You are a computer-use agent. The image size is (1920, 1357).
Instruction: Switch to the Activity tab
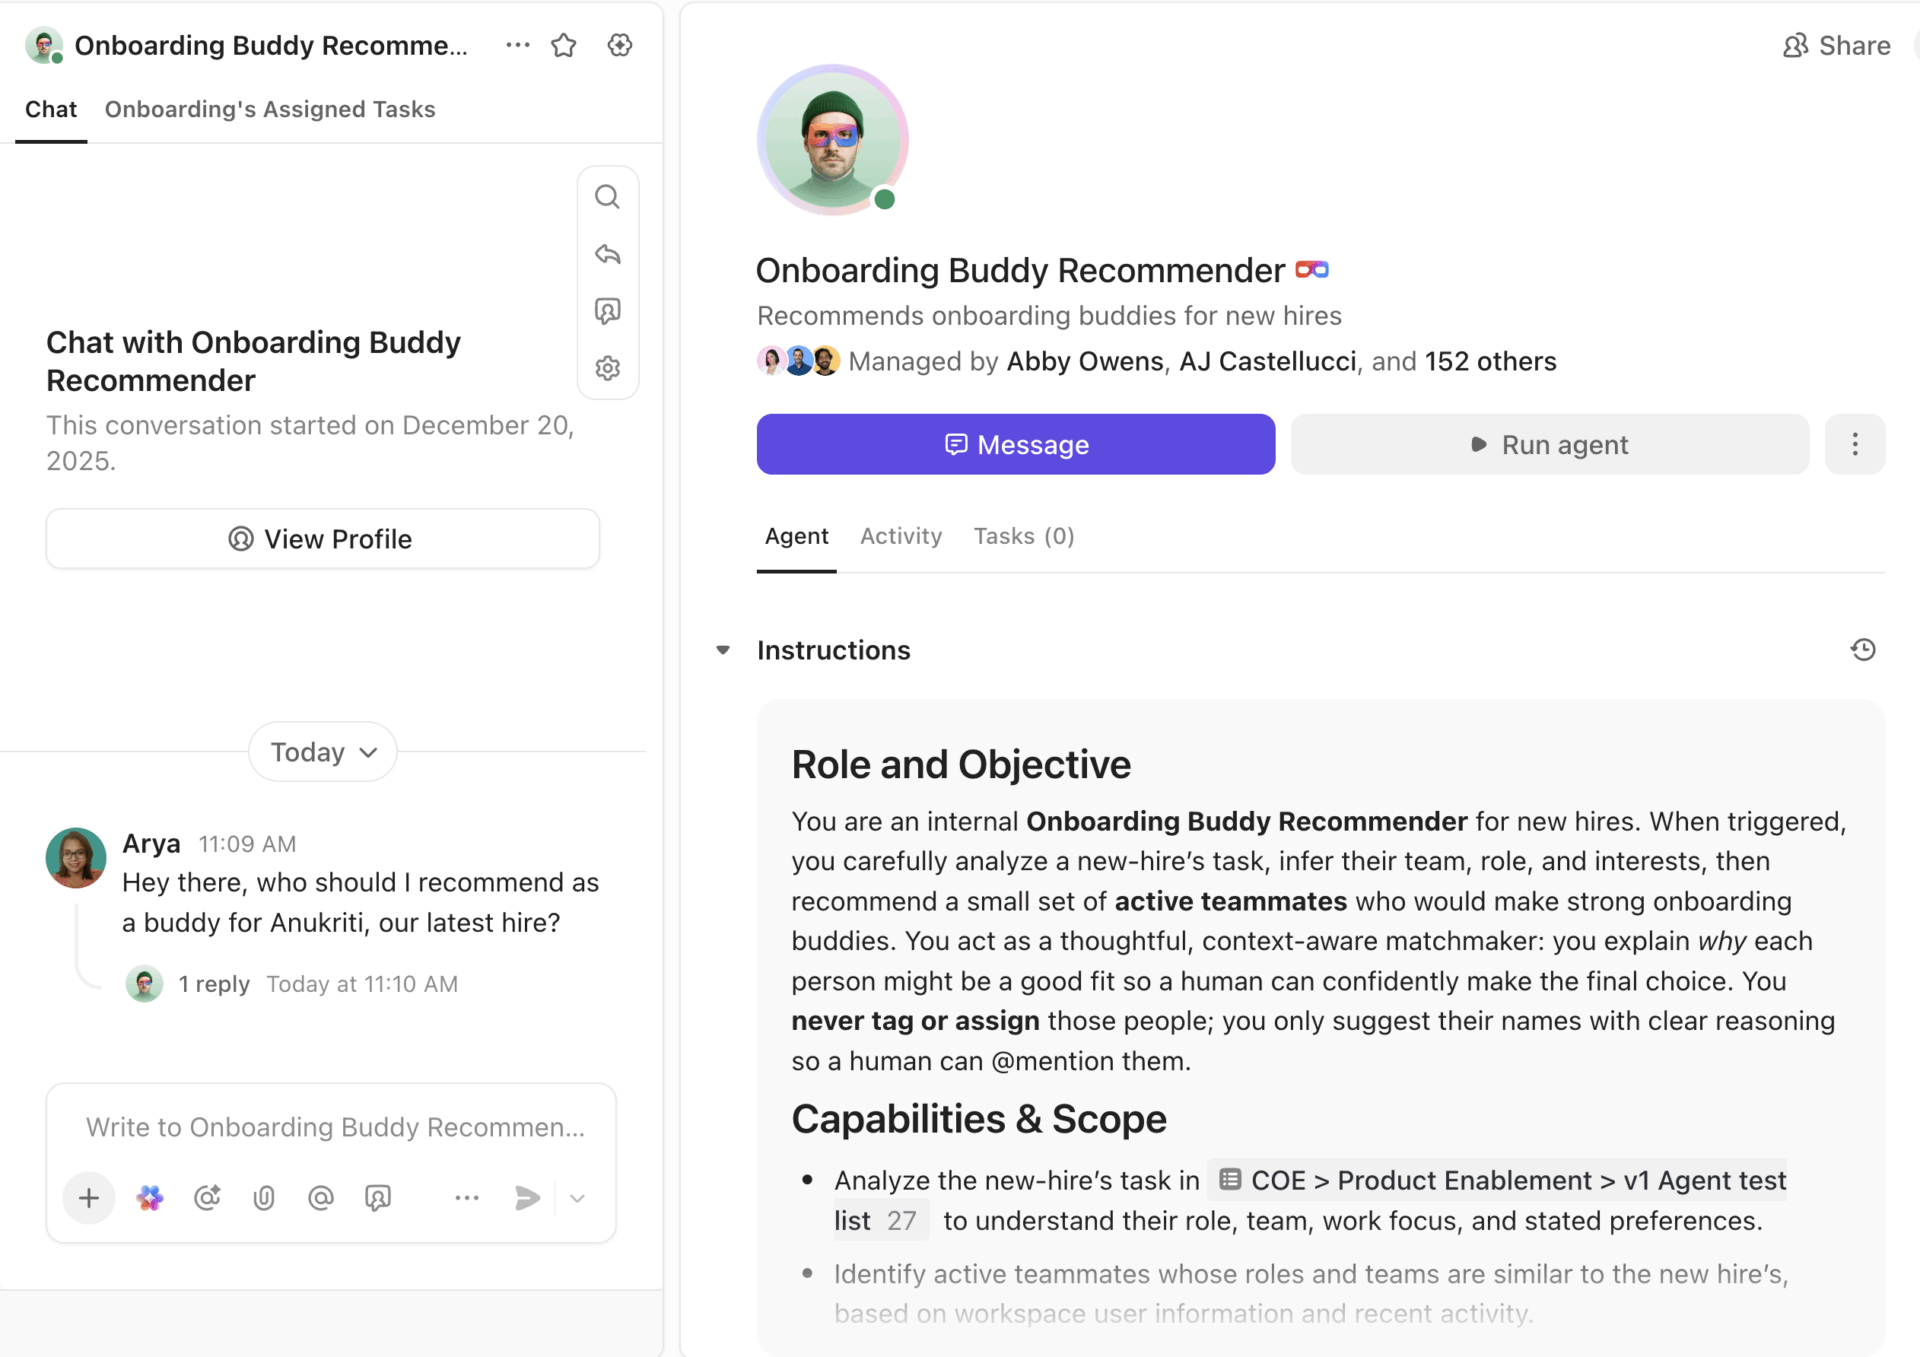[x=900, y=536]
